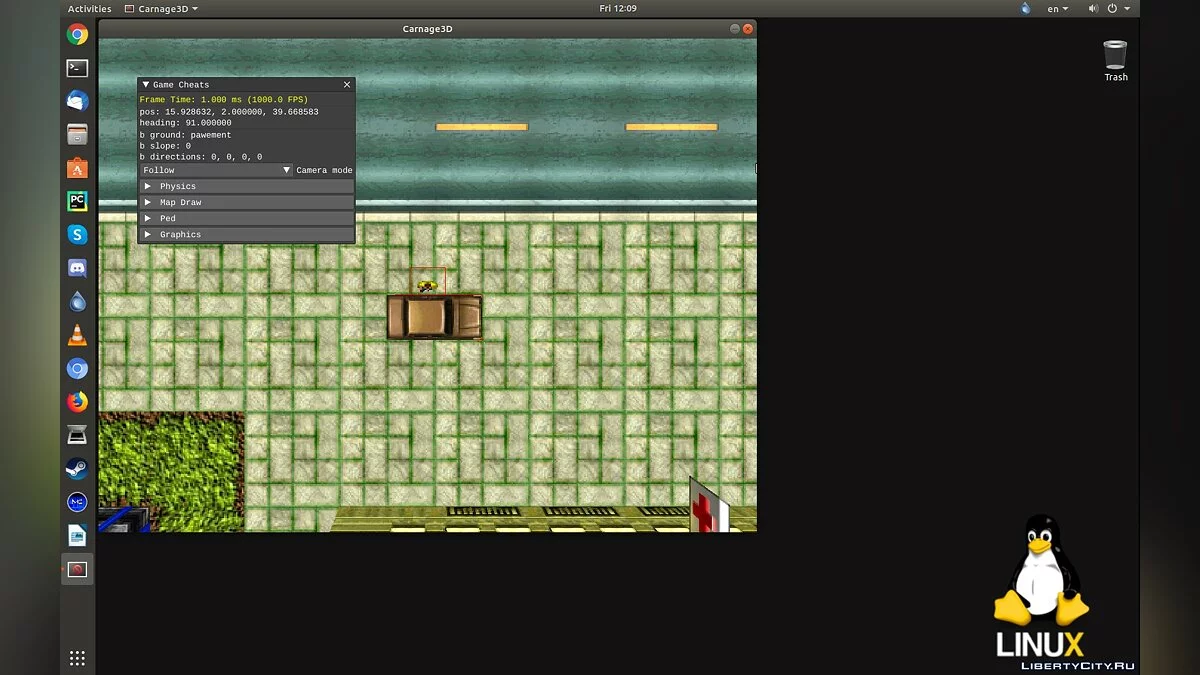Screen dimensions: 1200x675
Task: Open the Carnage3D app menu
Action: pos(161,9)
